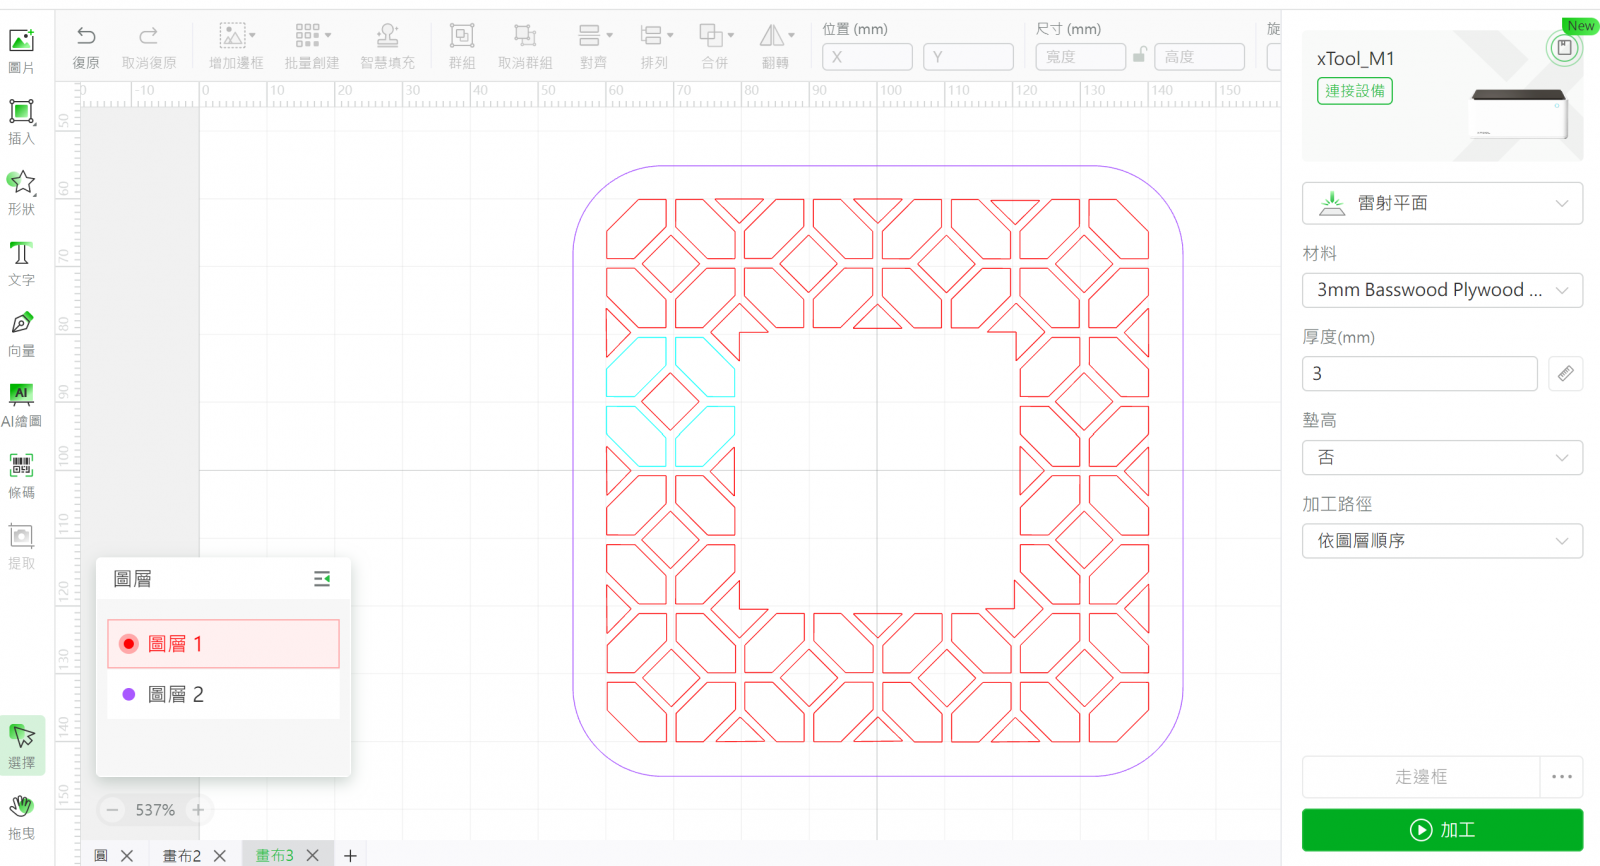Toggle the aspect ratio lock icon
1600x866 pixels.
(1139, 56)
